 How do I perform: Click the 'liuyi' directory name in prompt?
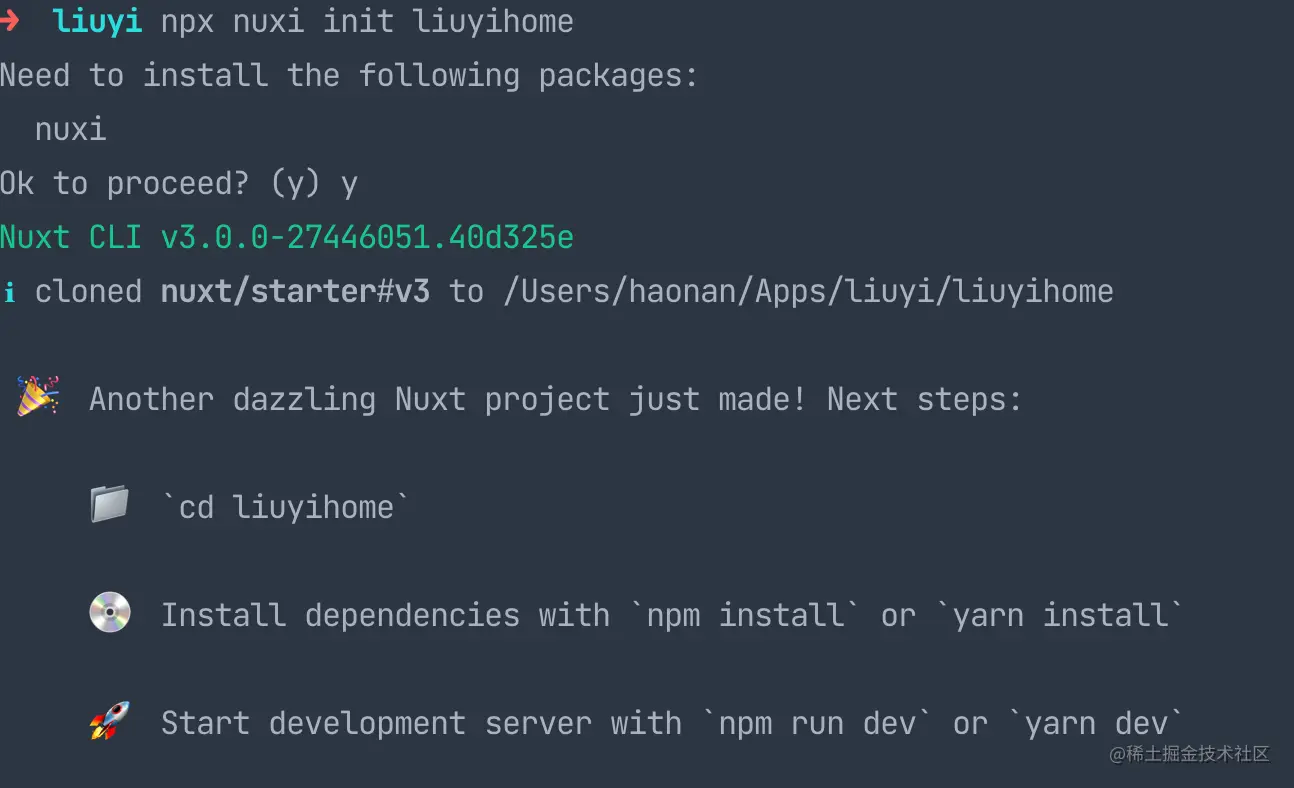pos(98,22)
